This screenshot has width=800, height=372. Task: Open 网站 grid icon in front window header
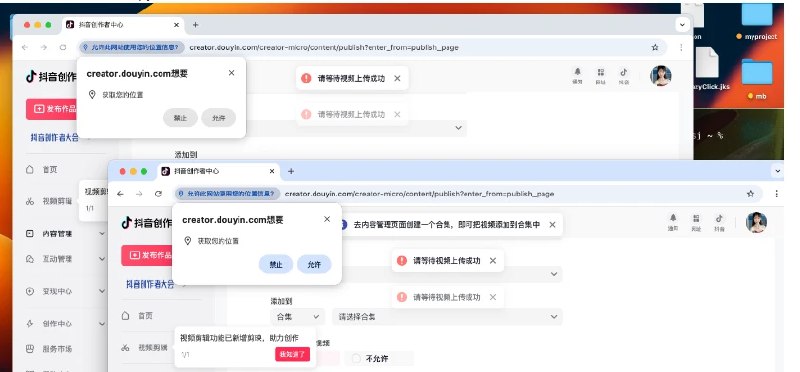pos(696,222)
